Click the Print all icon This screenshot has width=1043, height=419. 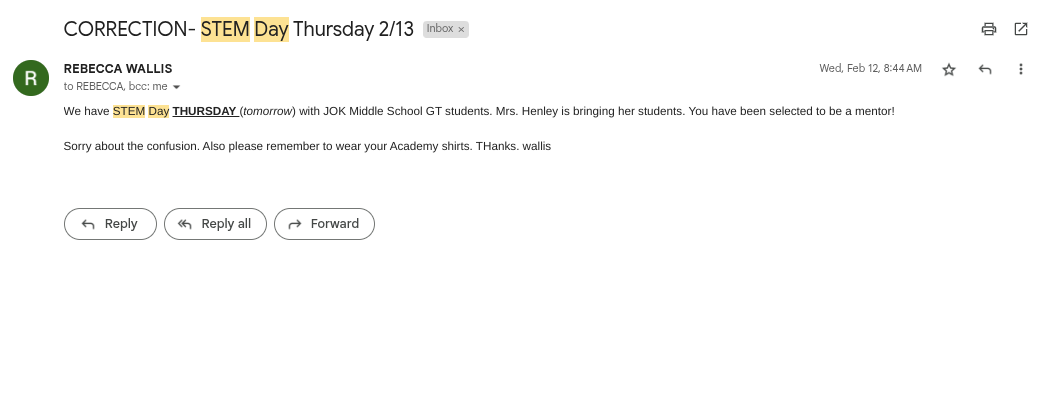pyautogui.click(x=989, y=29)
